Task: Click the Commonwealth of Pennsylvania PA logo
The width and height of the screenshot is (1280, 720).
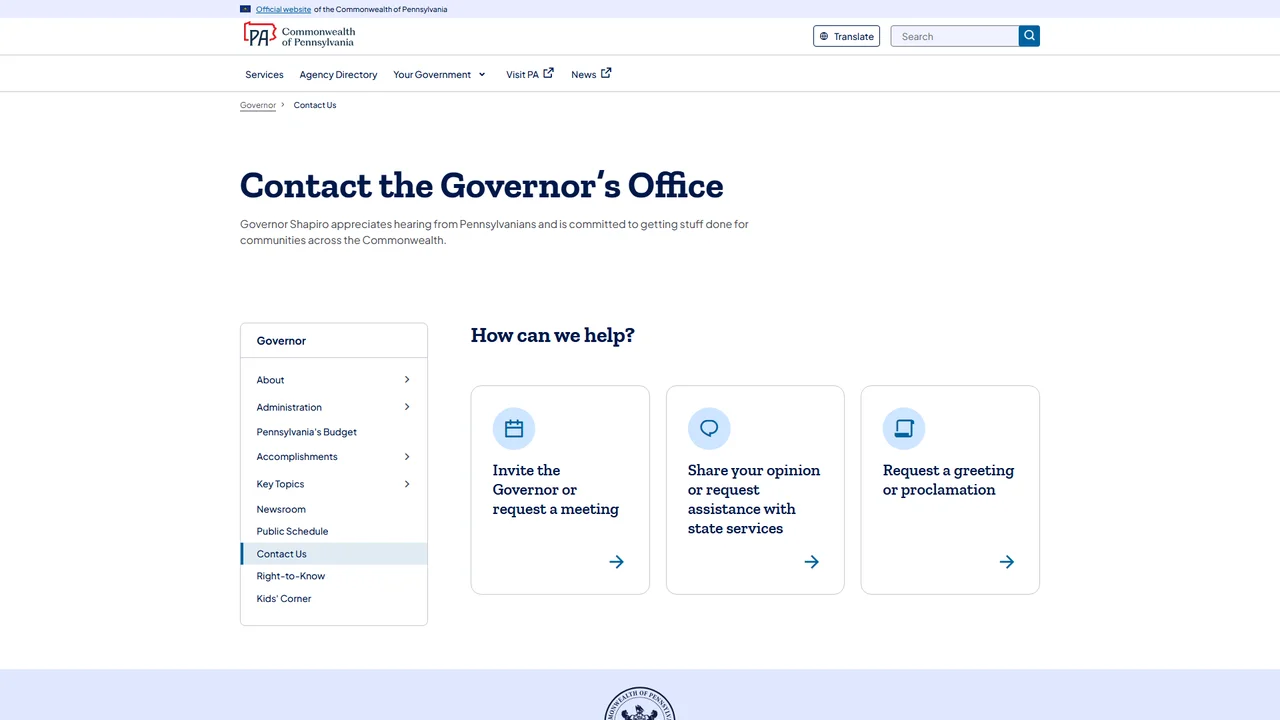Action: click(299, 35)
